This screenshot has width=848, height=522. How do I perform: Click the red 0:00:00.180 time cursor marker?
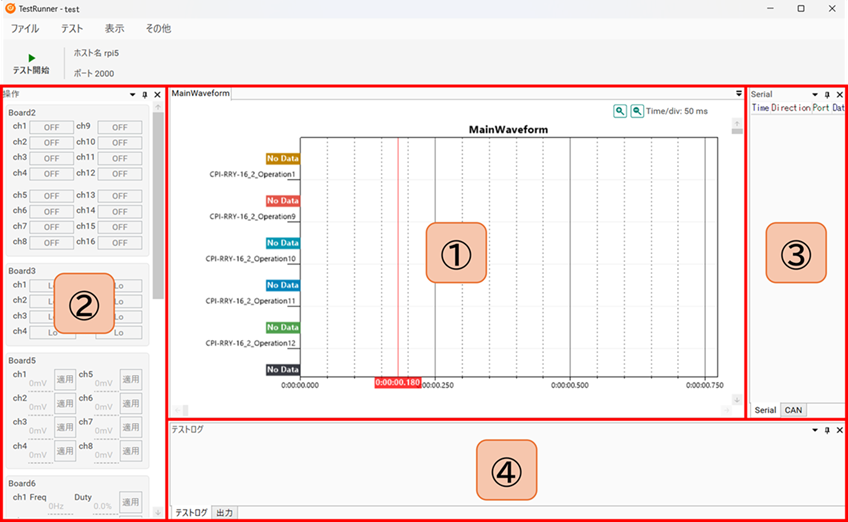(x=397, y=383)
